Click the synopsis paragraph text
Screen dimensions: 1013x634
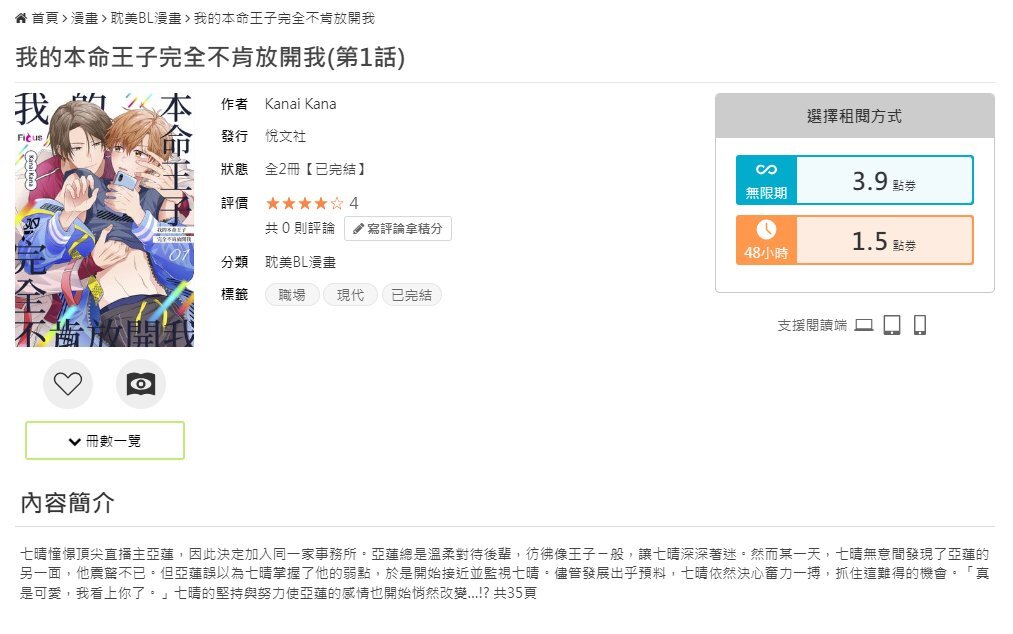(x=505, y=573)
